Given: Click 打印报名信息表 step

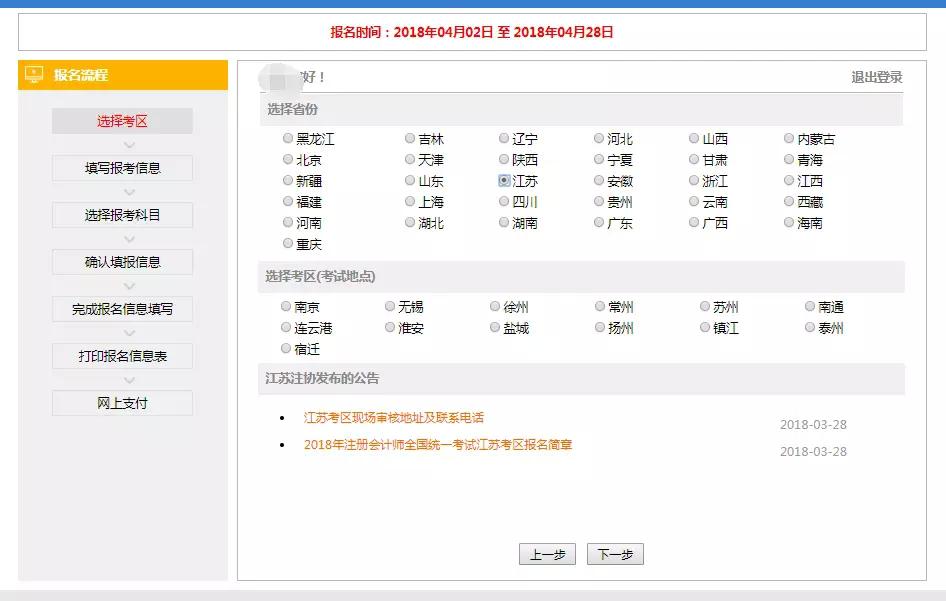Looking at the screenshot, I should point(122,356).
